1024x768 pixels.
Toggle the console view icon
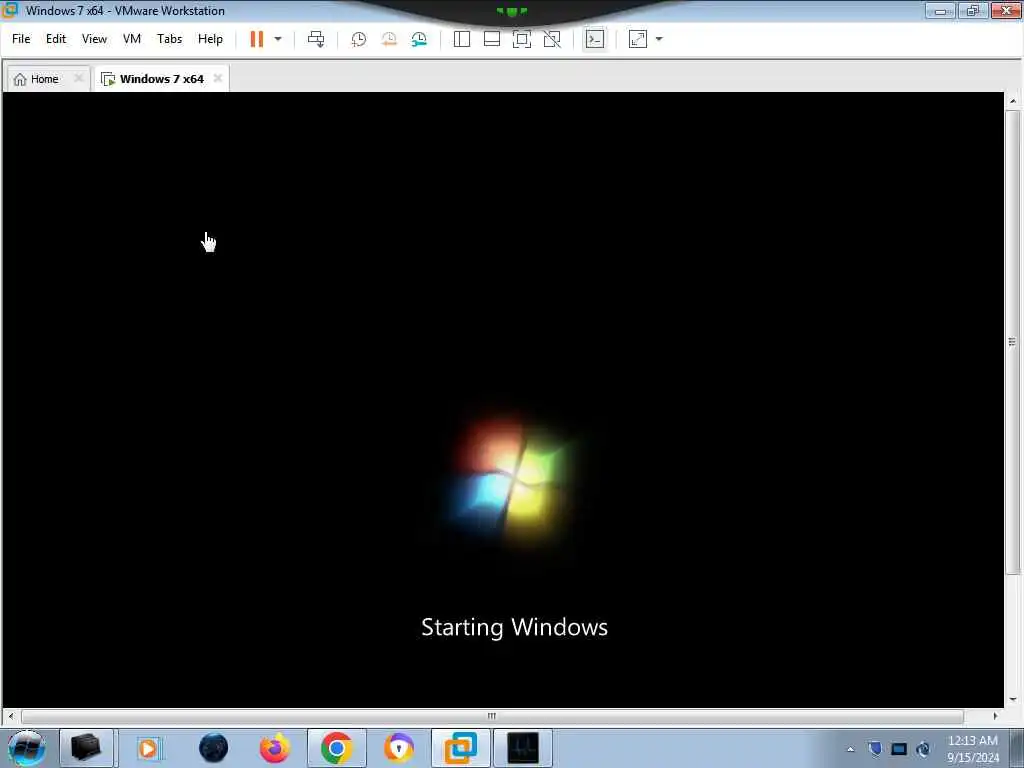tap(594, 39)
